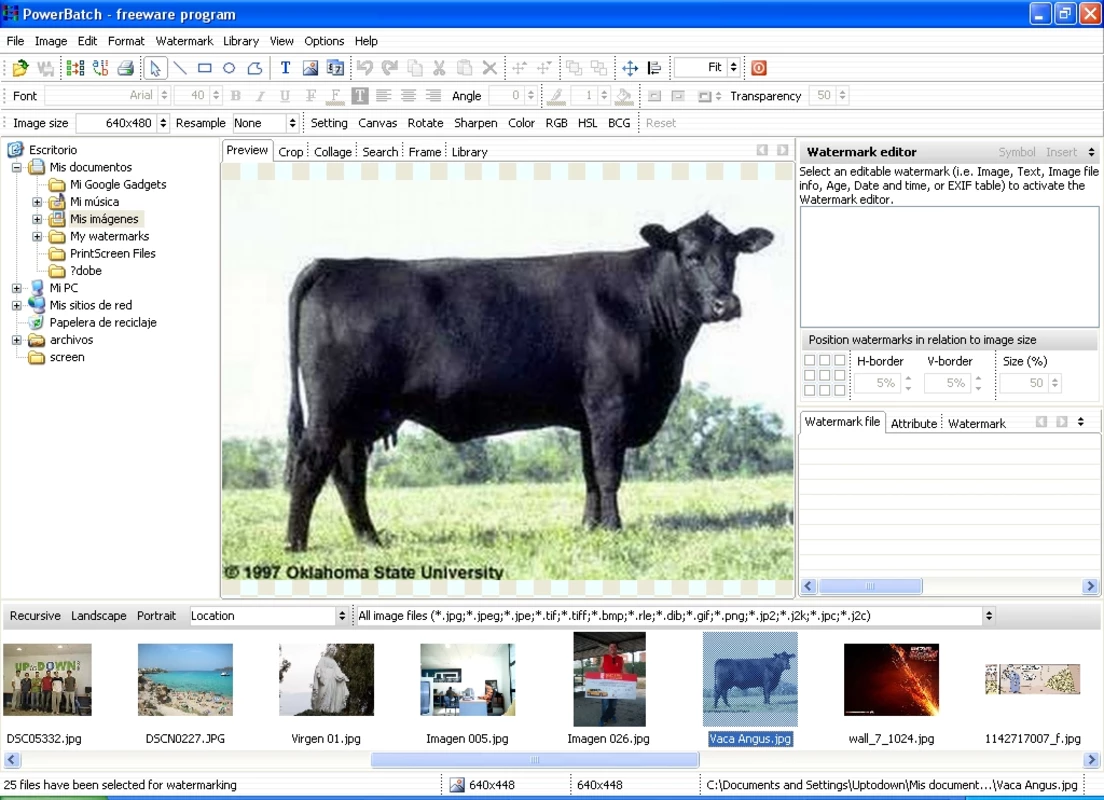
Task: Select the Line drawing tool
Action: (180, 68)
